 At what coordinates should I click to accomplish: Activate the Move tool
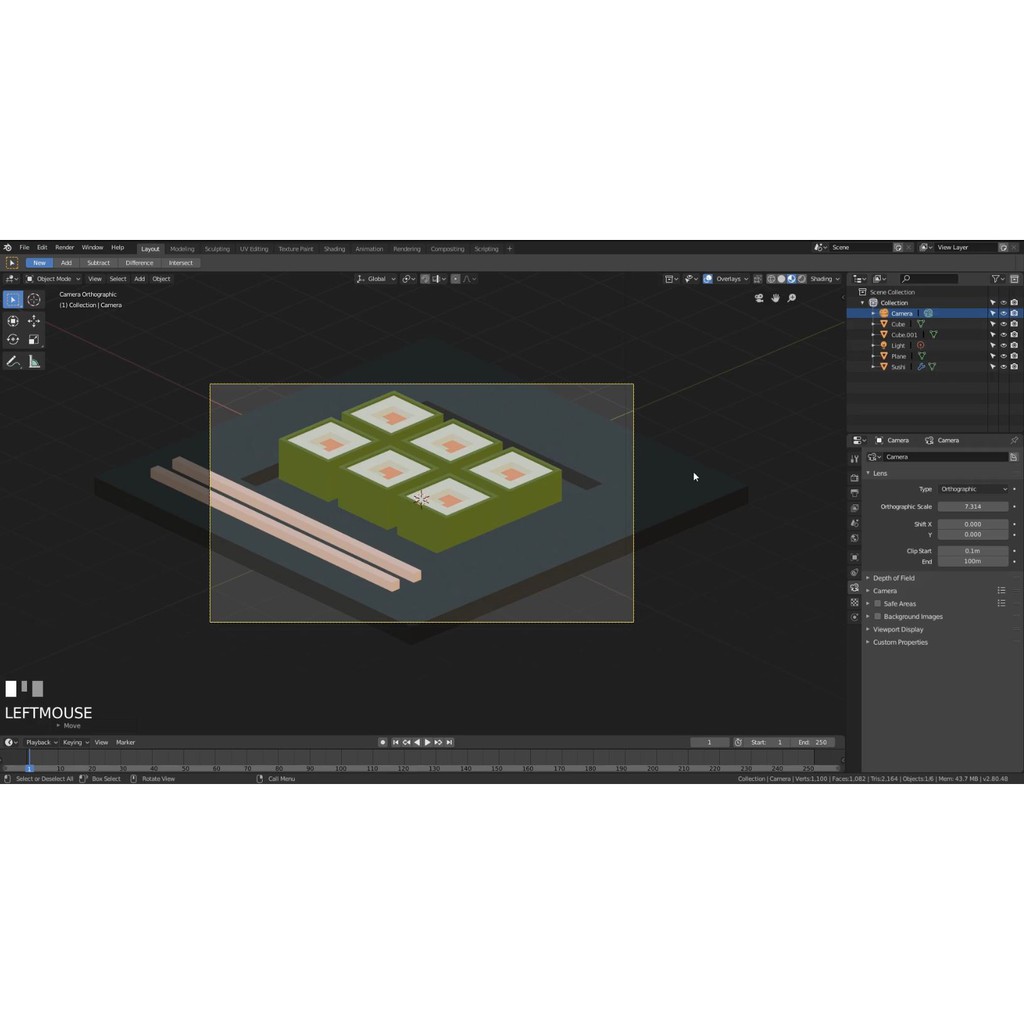(34, 321)
